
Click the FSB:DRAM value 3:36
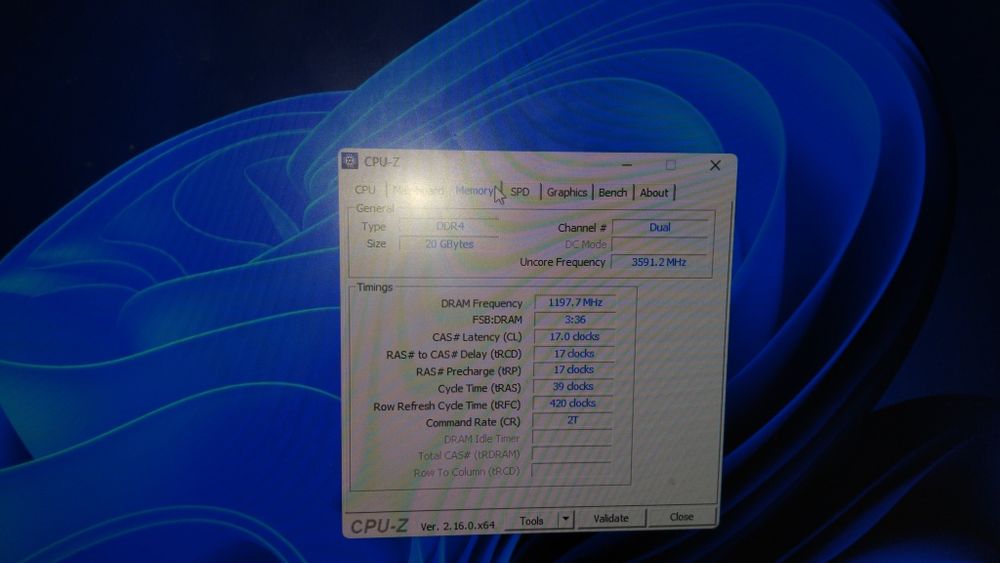pos(575,319)
